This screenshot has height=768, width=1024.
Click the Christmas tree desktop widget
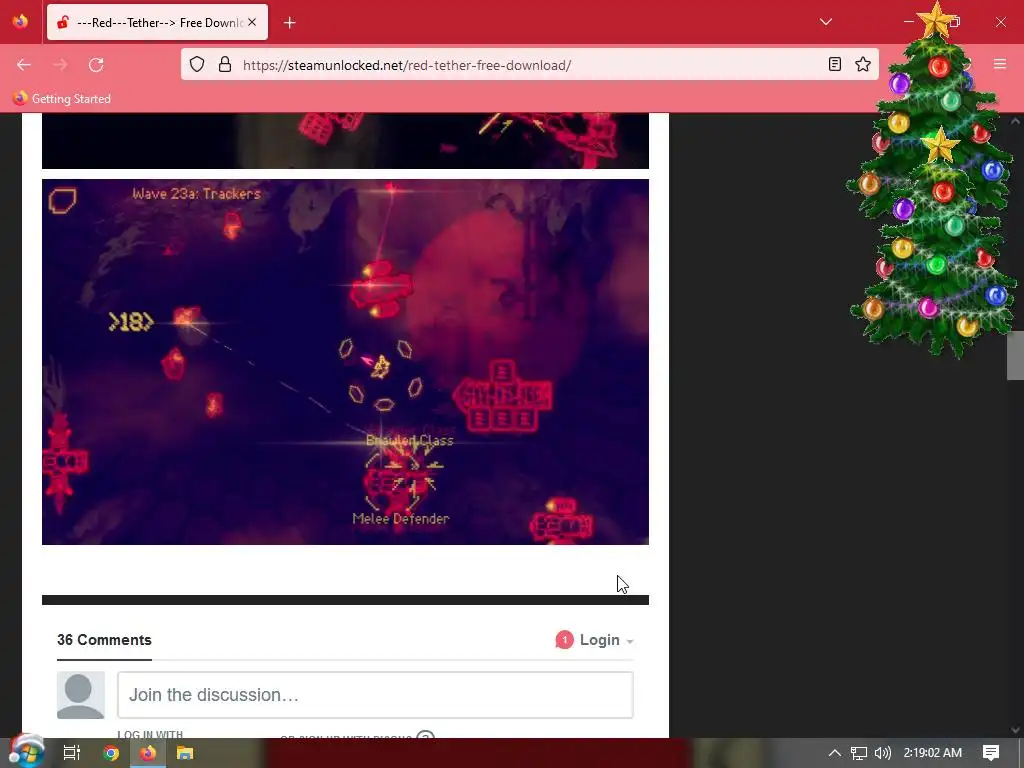(934, 180)
